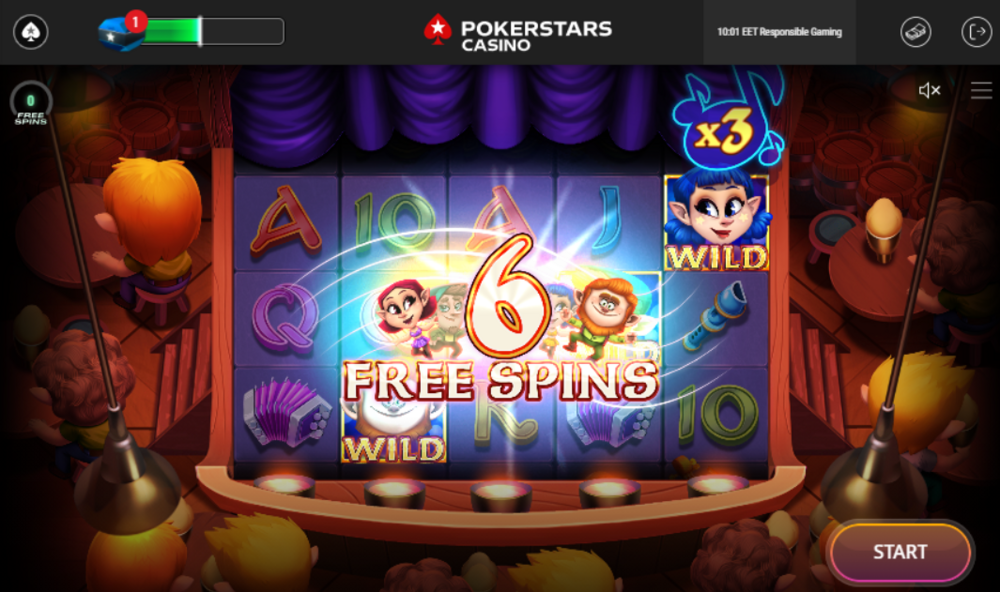
Task: Click the free spins counter icon
Action: click(x=30, y=103)
